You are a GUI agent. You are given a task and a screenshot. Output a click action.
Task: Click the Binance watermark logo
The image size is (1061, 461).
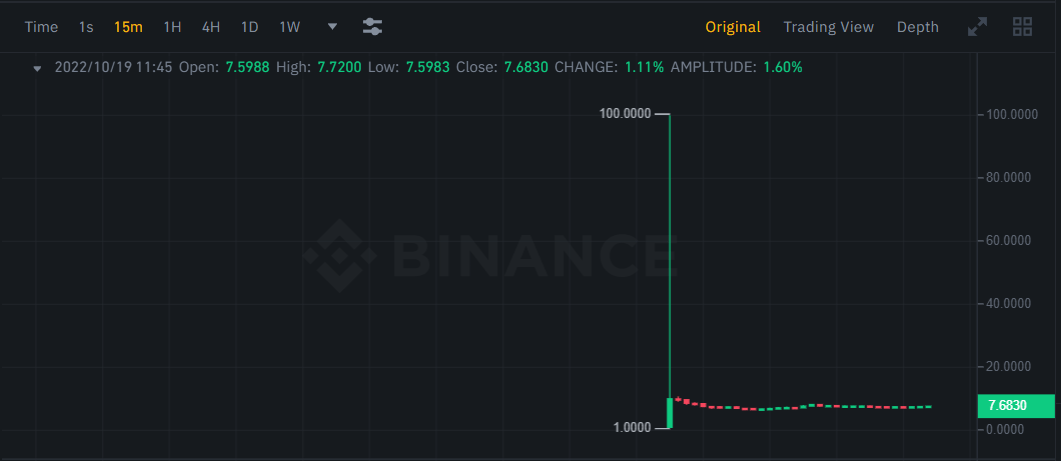coord(489,256)
